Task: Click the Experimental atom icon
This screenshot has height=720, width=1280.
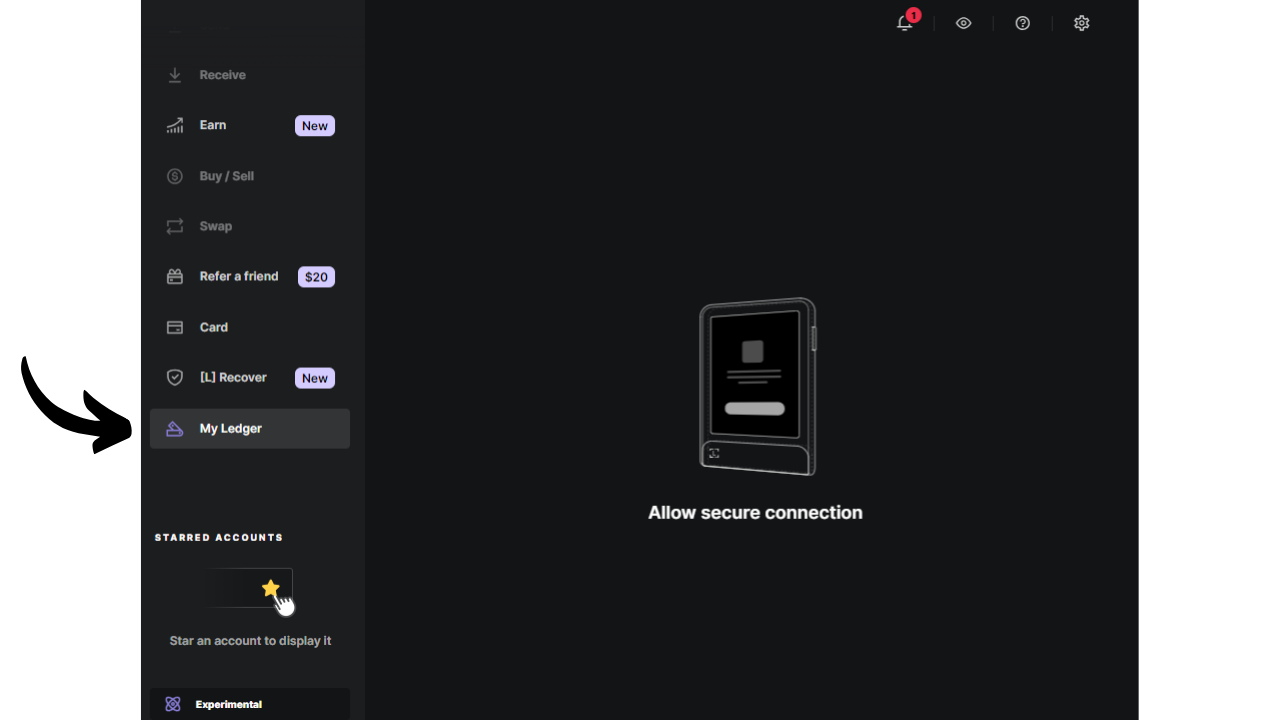Action: point(173,704)
